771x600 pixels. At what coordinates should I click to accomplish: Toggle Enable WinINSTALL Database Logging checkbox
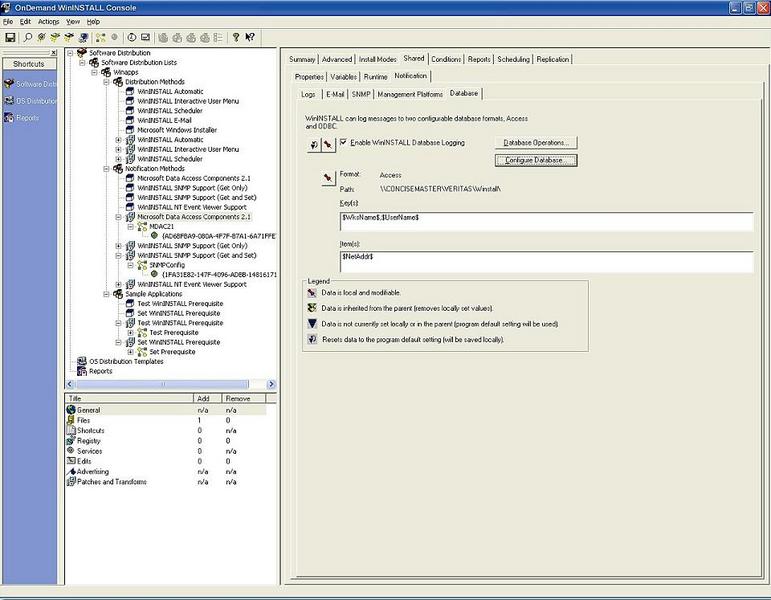[343, 142]
